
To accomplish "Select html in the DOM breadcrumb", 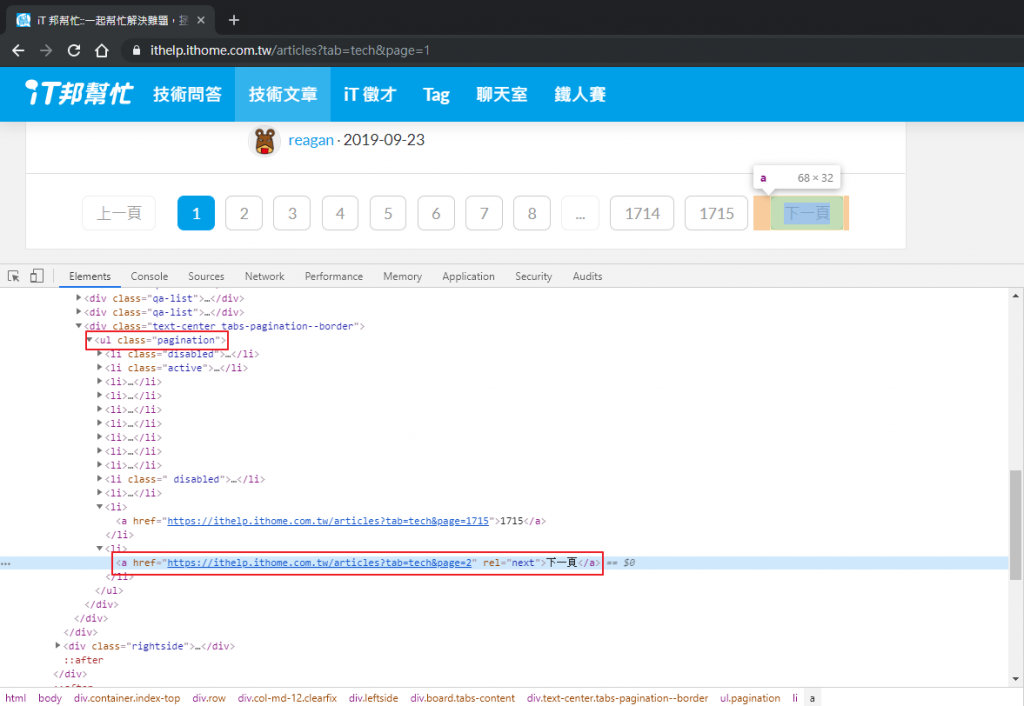I will click(16, 698).
